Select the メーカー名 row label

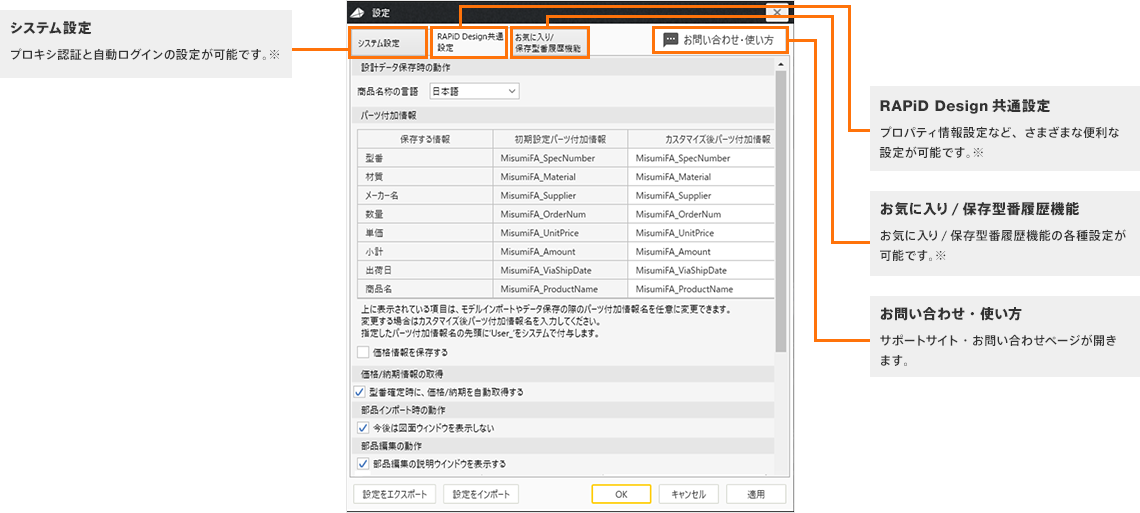pyautogui.click(x=425, y=195)
